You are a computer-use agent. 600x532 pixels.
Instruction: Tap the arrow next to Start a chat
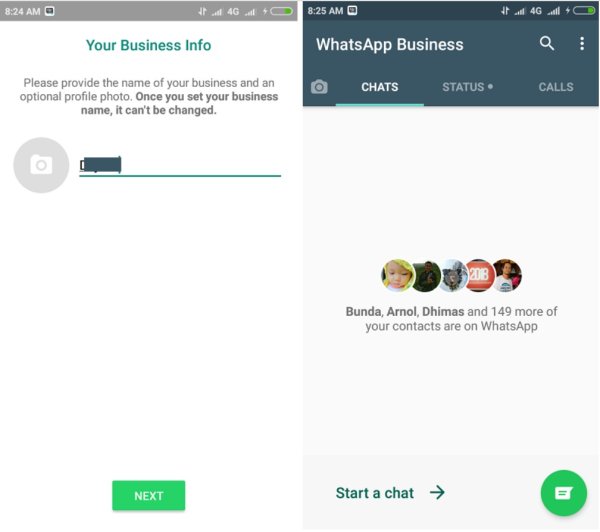coord(437,492)
